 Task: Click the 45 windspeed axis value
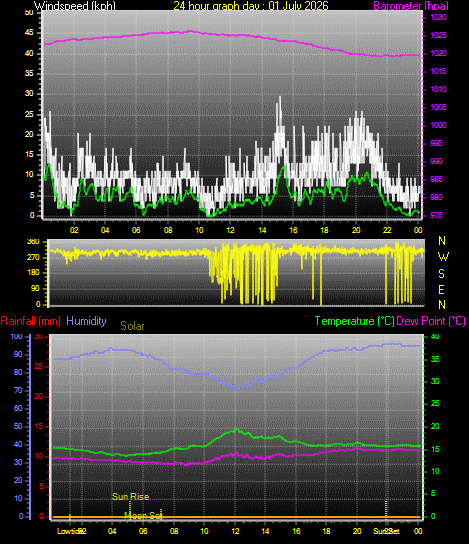29,33
